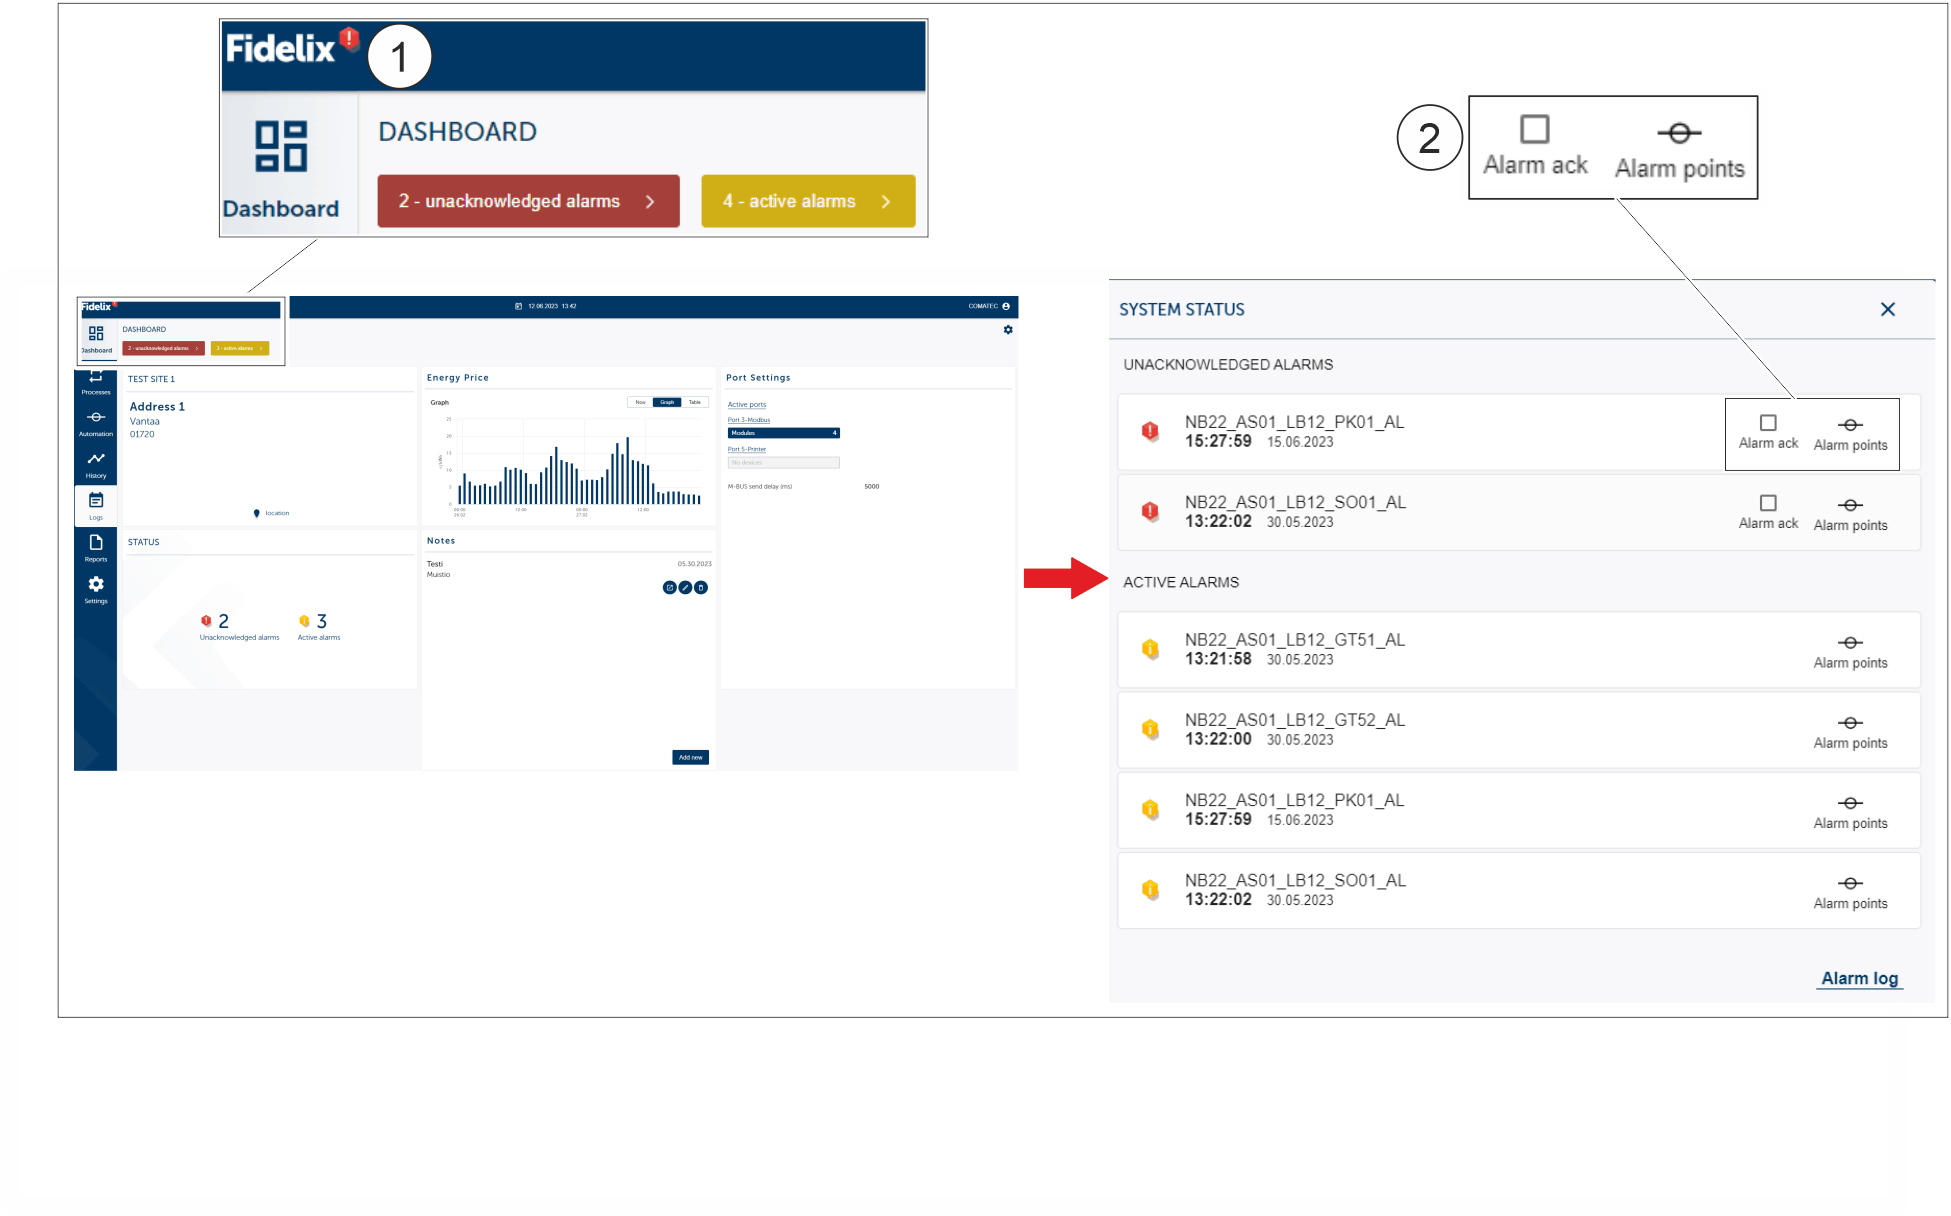
Task: Check Alarm ack for unacknowledged LB12_PK01_AL
Action: tap(1768, 423)
